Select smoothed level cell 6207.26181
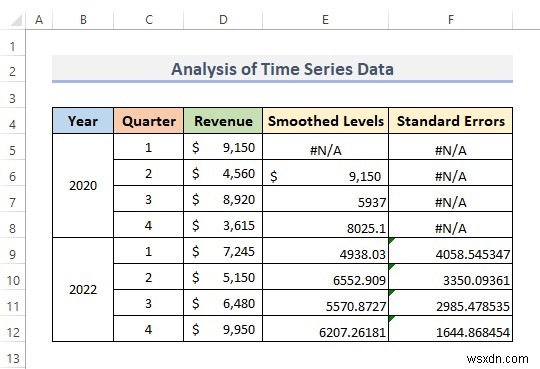Screen dimensions: 540x369 325,329
